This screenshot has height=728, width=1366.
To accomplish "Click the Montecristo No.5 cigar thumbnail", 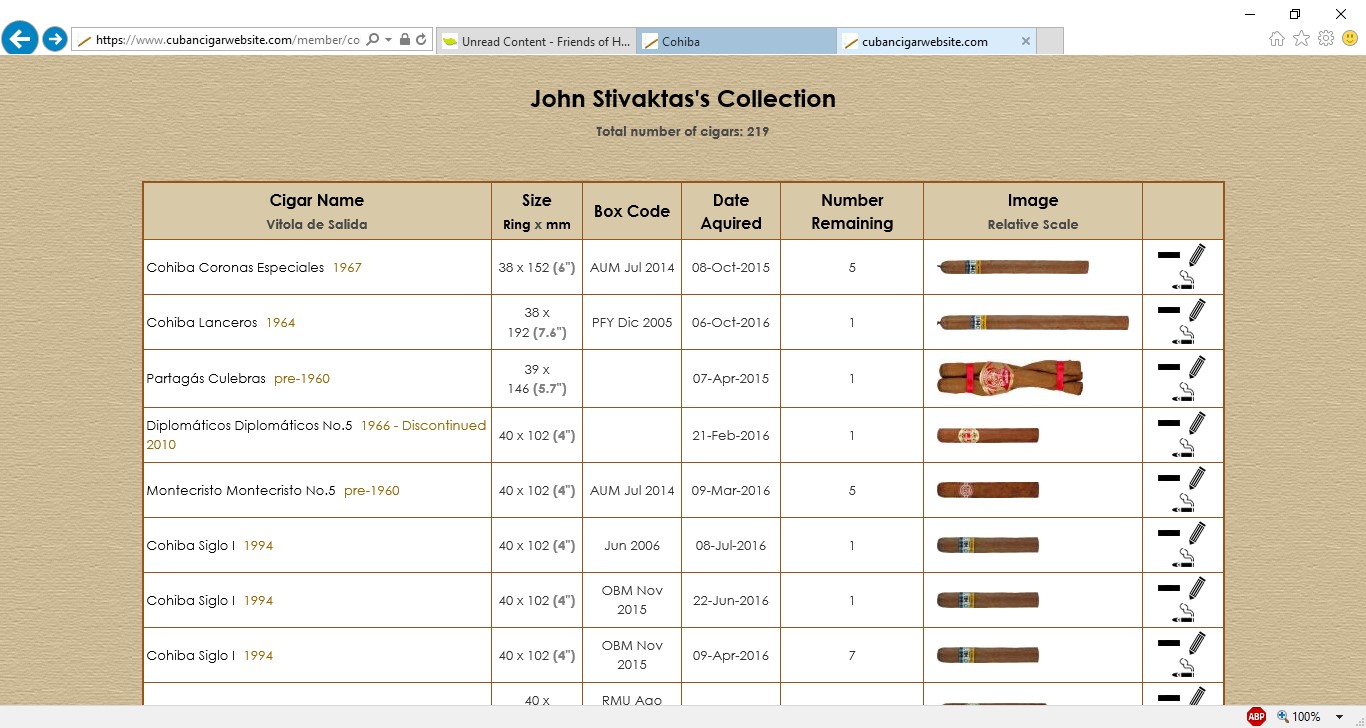I will [x=988, y=490].
